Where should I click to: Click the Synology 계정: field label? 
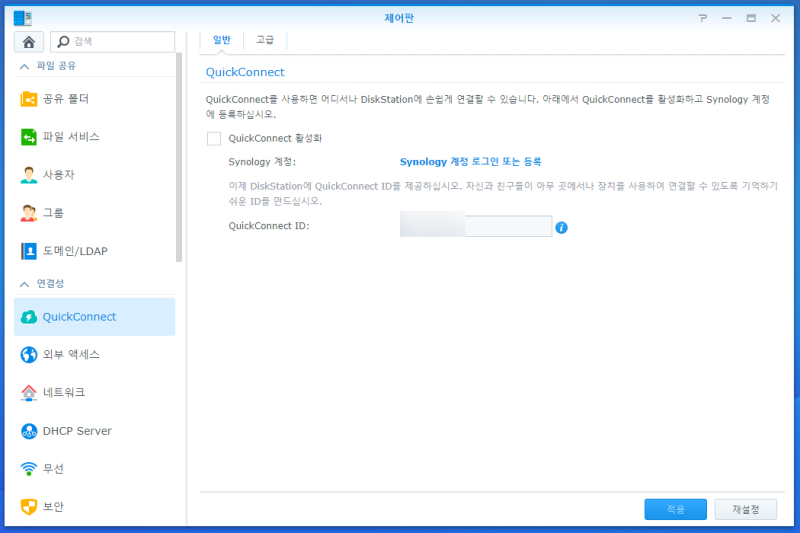[x=262, y=162]
